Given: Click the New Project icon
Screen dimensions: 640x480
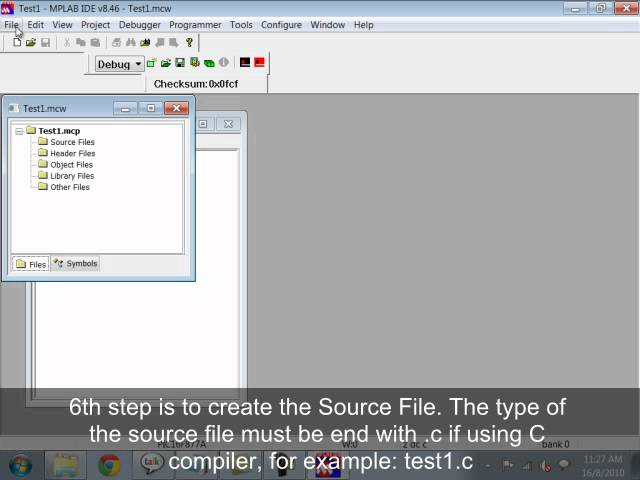Looking at the screenshot, I should [x=151, y=63].
